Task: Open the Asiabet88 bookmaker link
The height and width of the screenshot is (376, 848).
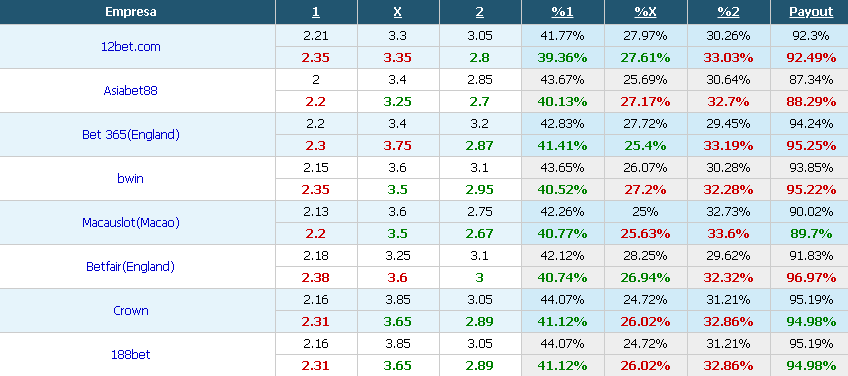Action: click(130, 90)
